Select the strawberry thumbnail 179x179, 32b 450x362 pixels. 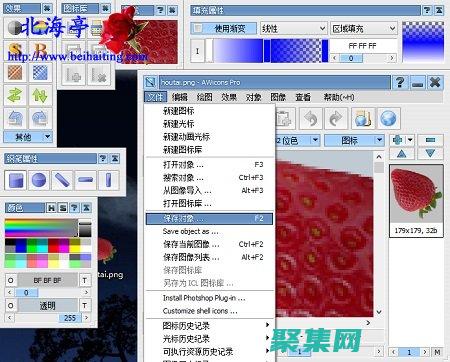pyautogui.click(x=416, y=200)
